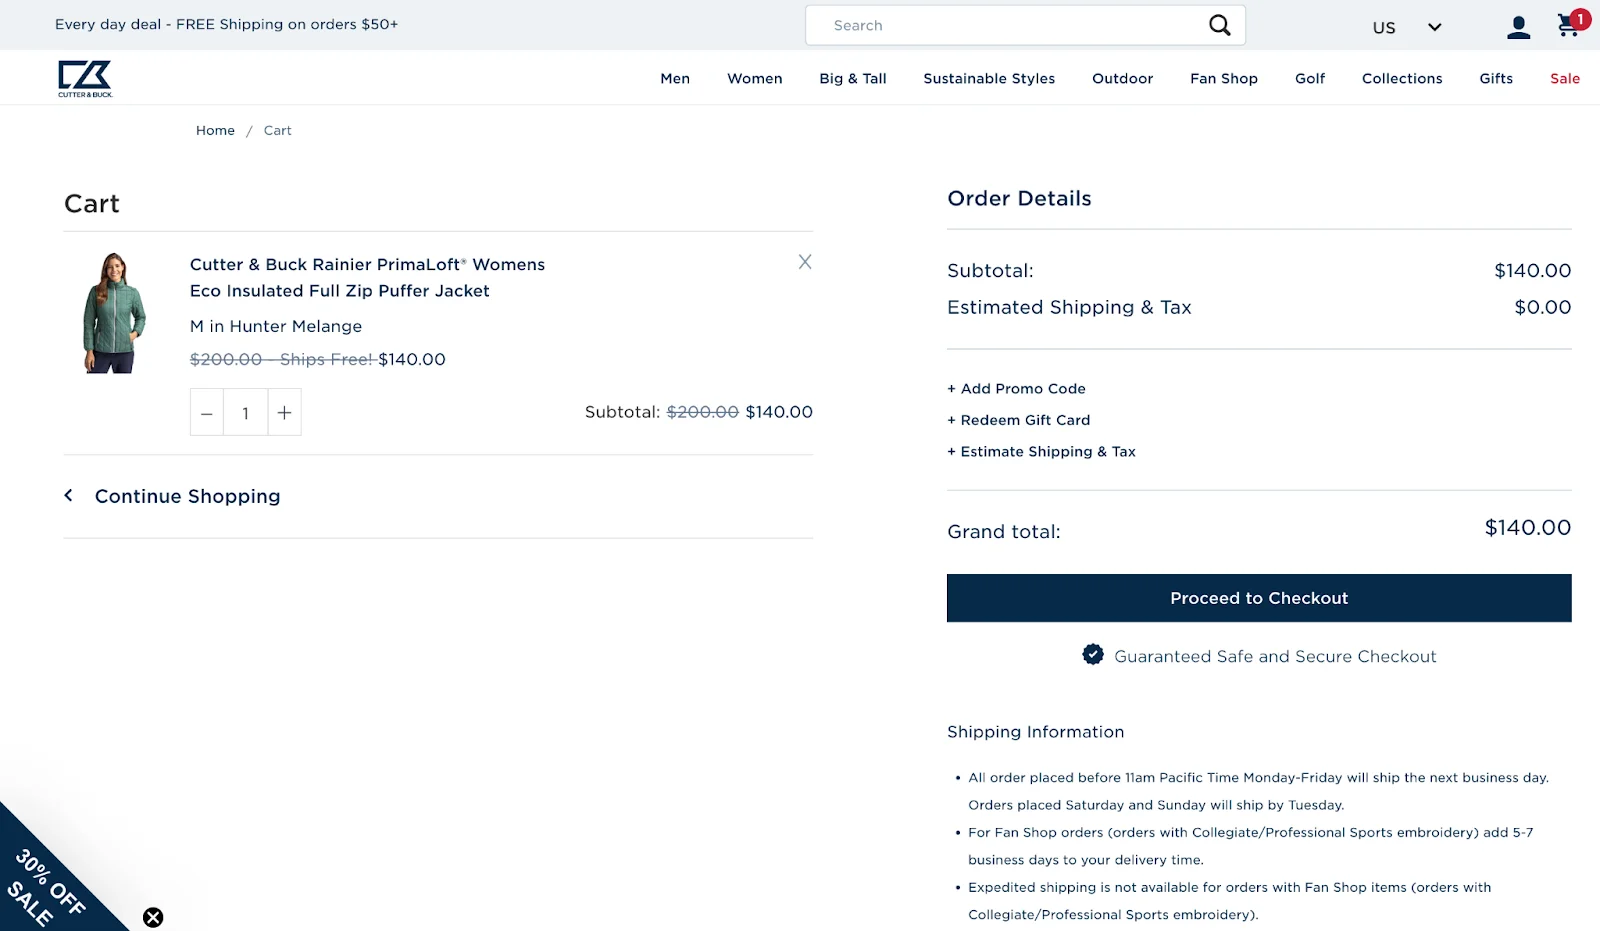
Task: Open the Golf menu
Action: (1310, 78)
